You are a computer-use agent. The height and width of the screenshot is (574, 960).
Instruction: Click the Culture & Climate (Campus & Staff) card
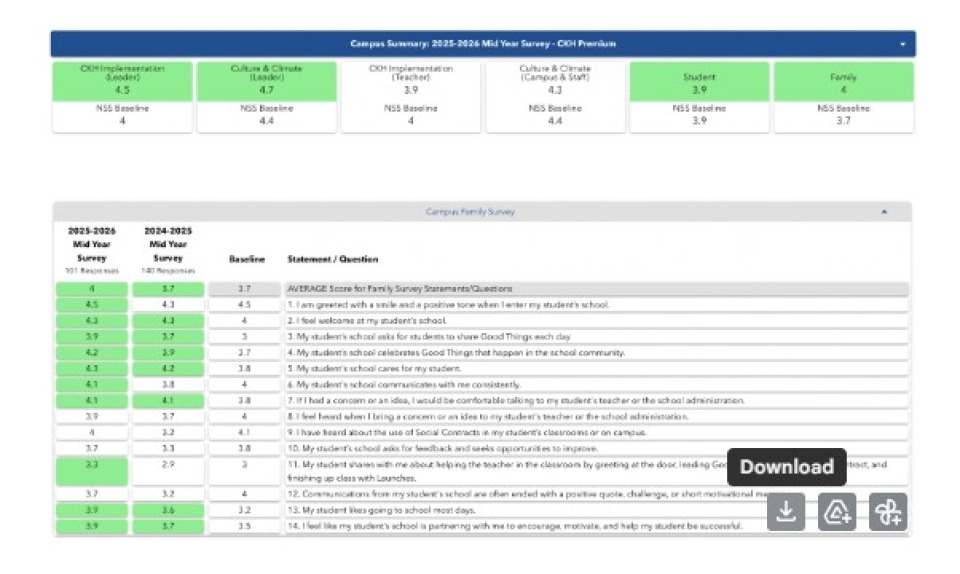(555, 81)
